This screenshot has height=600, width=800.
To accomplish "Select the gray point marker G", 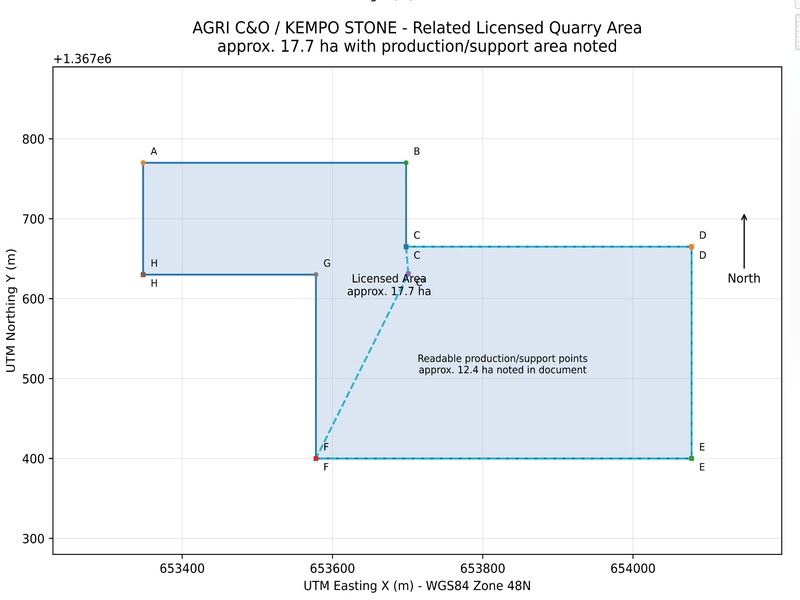I will (316, 274).
